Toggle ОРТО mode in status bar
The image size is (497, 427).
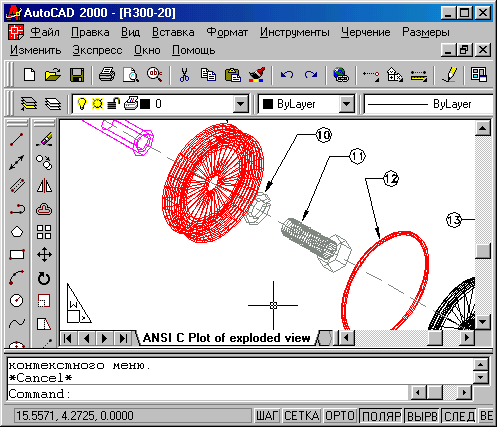click(340, 416)
